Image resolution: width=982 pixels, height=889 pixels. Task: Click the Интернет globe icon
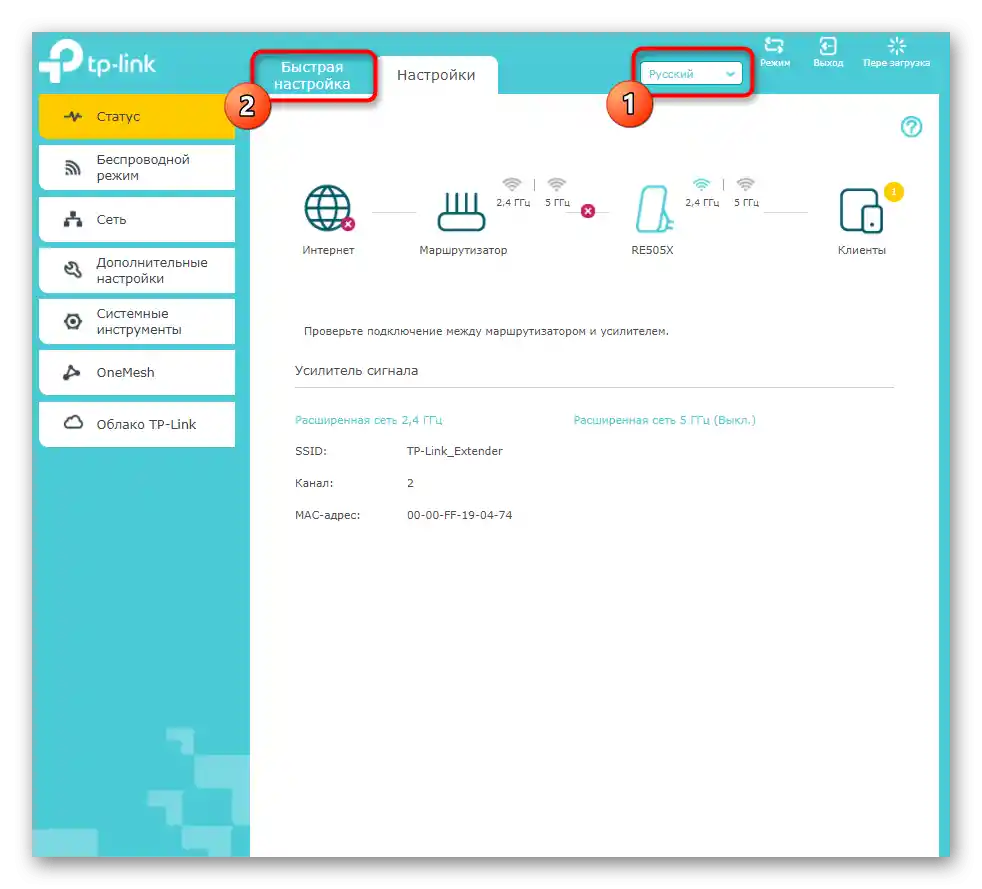(328, 208)
